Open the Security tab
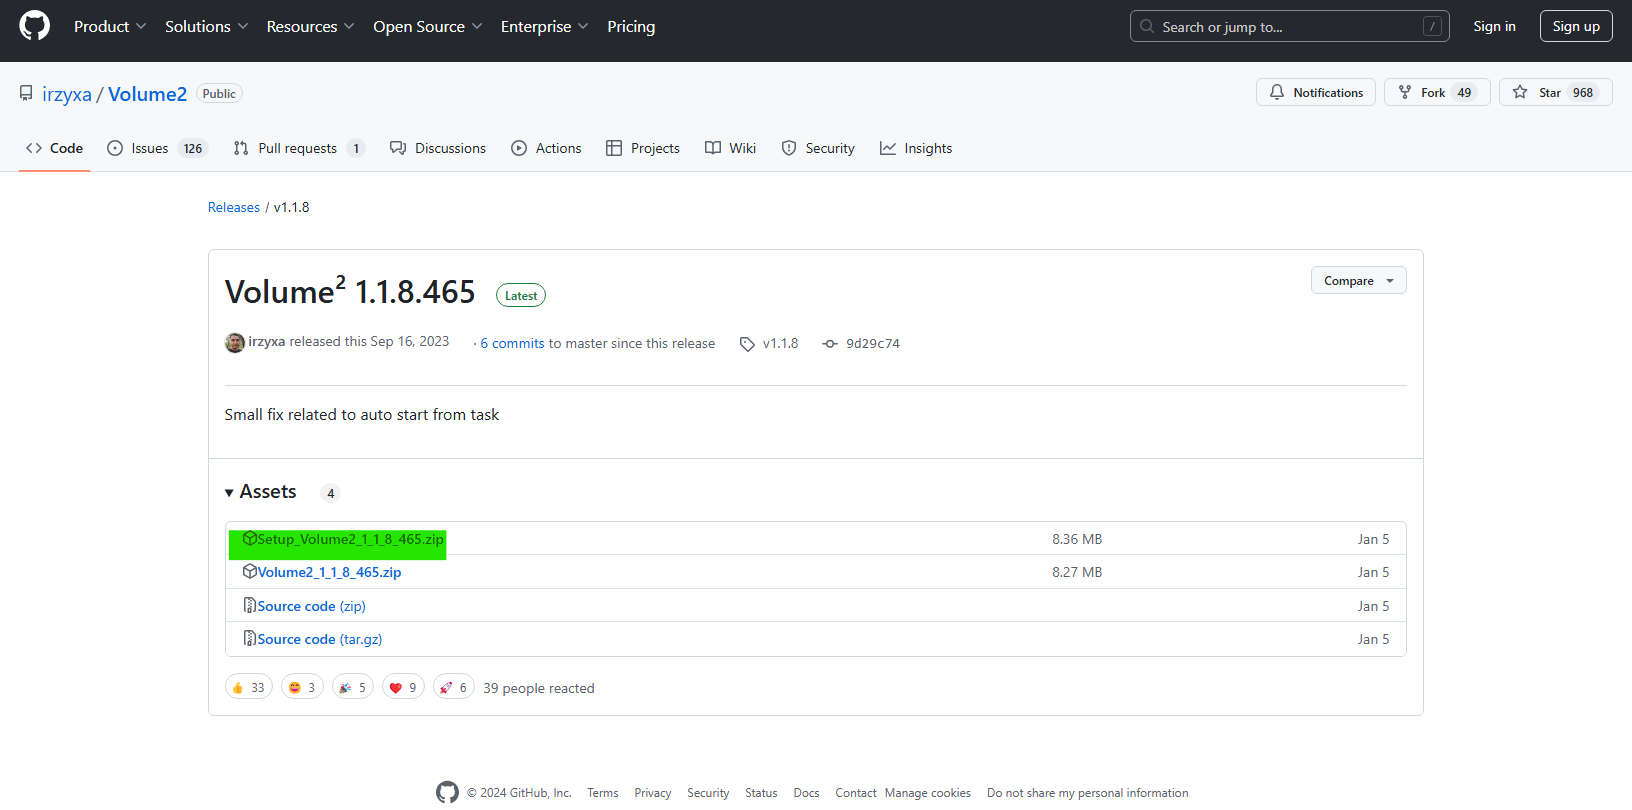Viewport: 1632px width, 810px height. pyautogui.click(x=818, y=148)
